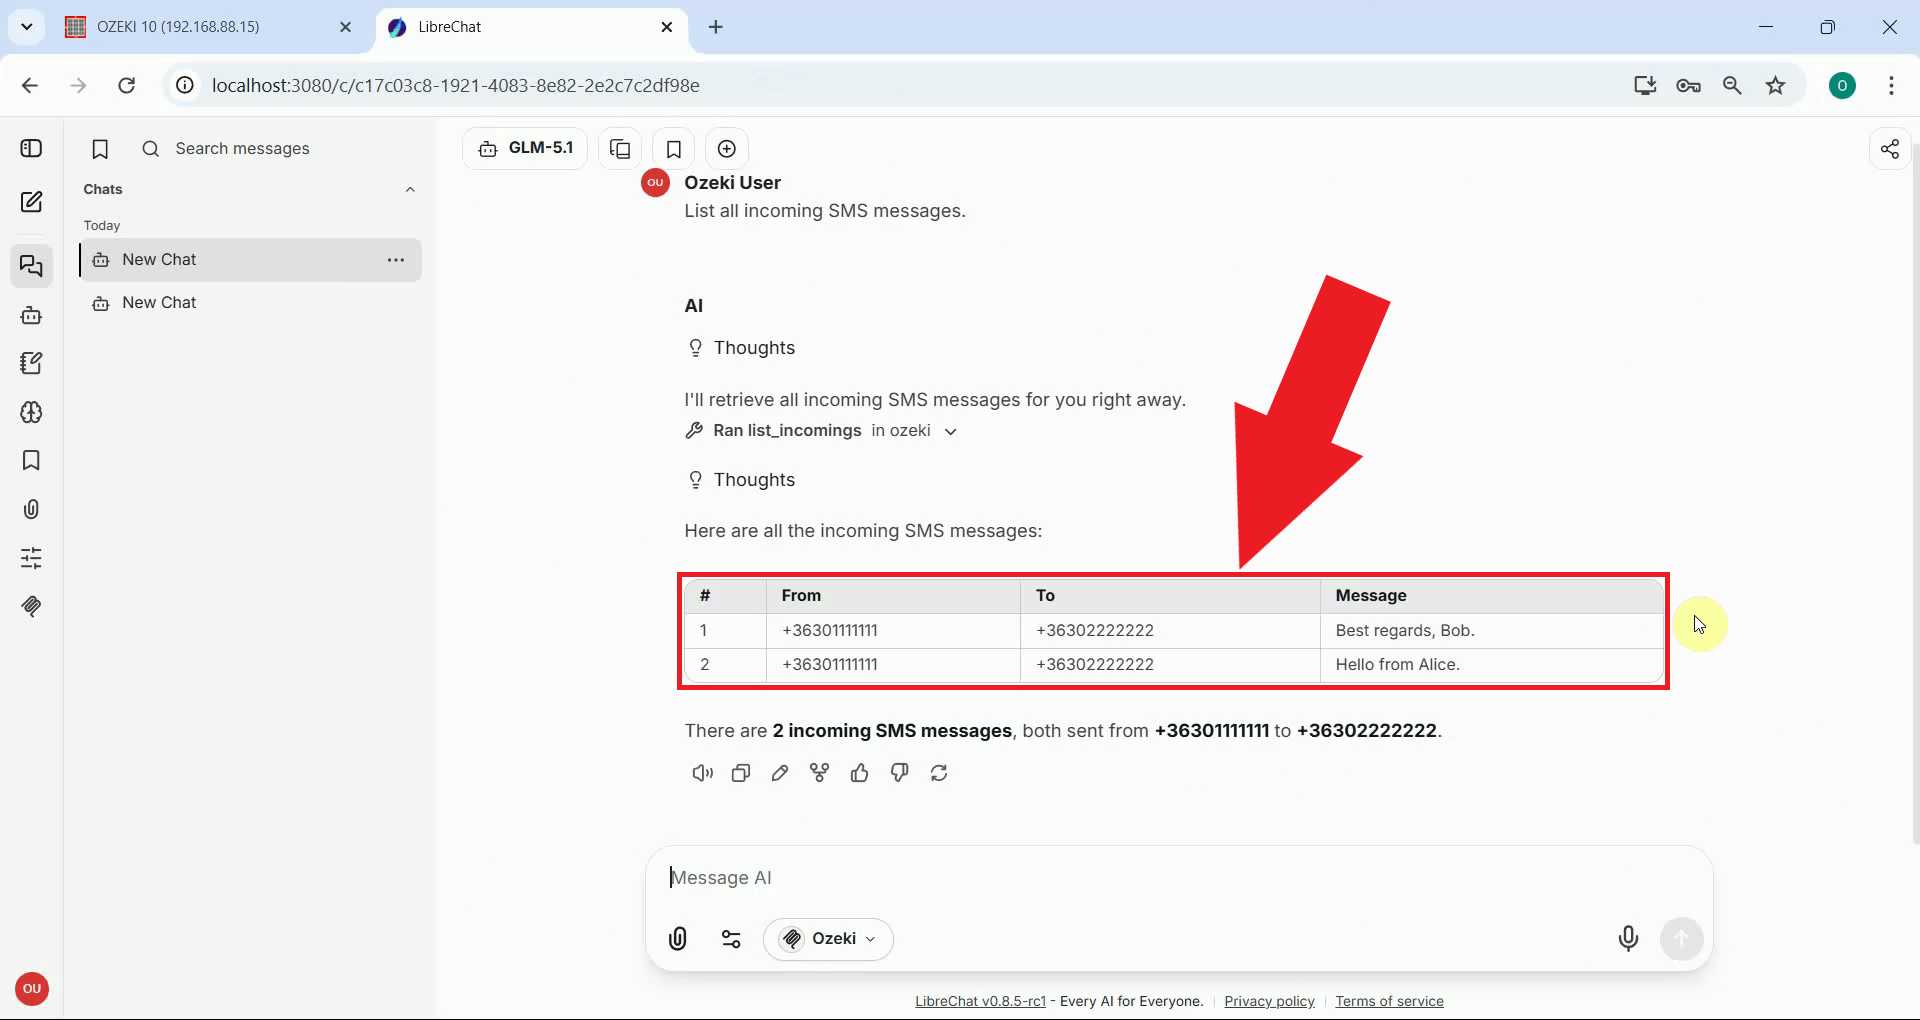Regenerate the AI response
1920x1020 pixels.
(939, 773)
